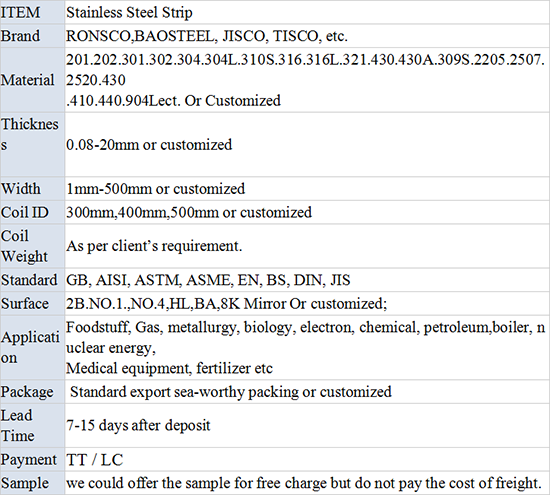The height and width of the screenshot is (495, 550).
Task: Select the 7-15 days lead time cell
Action: pyautogui.click(x=307, y=425)
